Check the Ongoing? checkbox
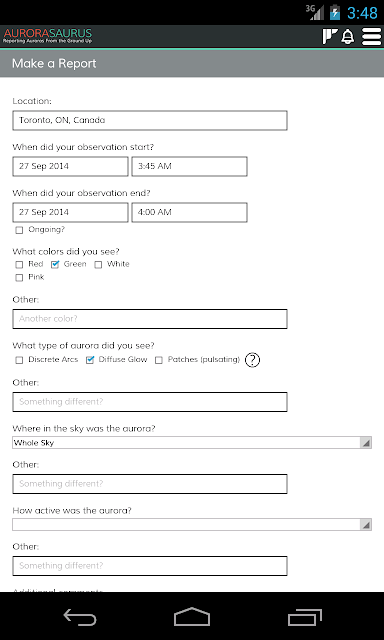 click(19, 230)
